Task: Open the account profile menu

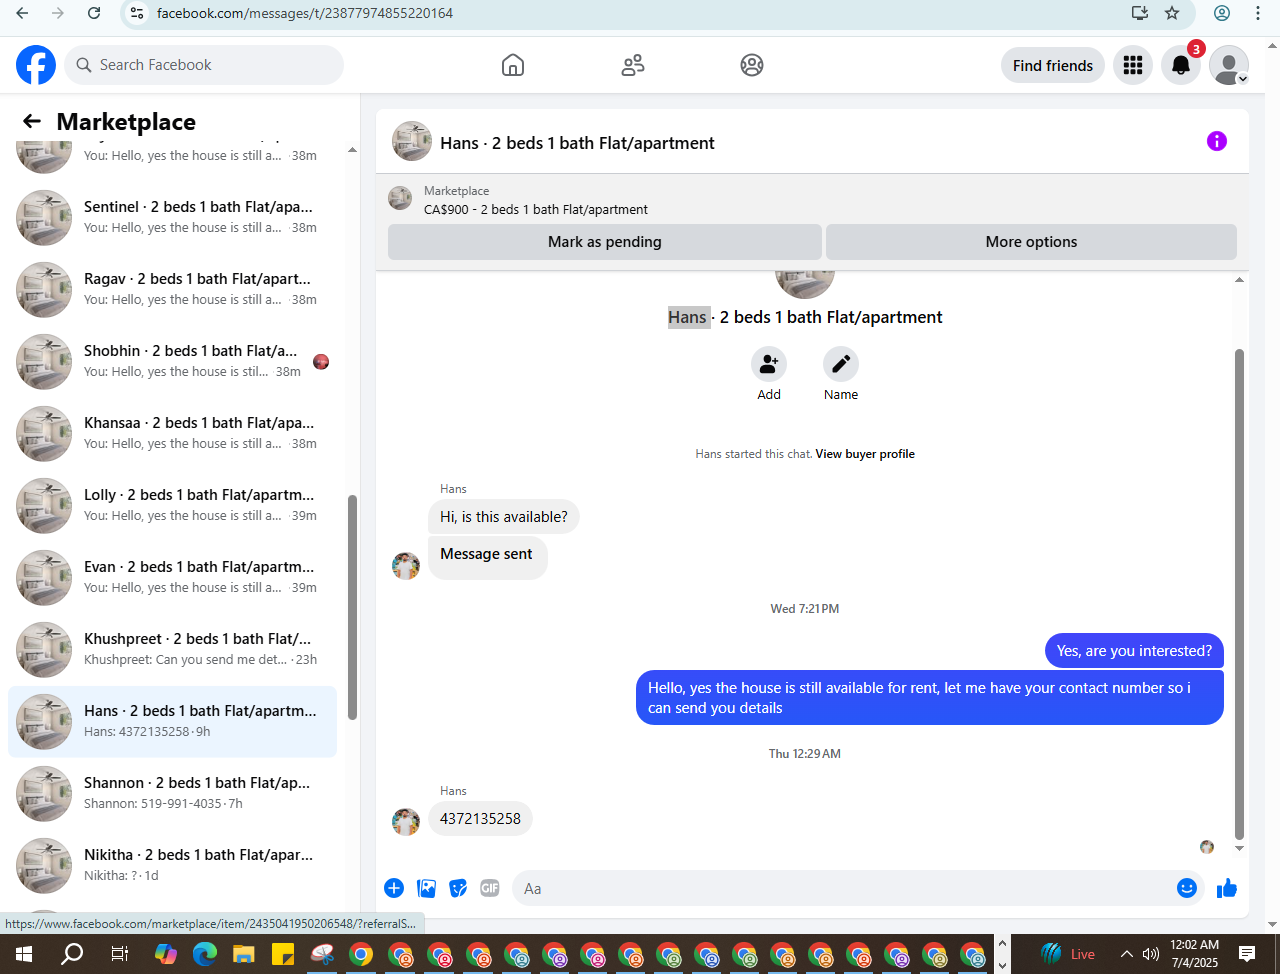Action: click(x=1229, y=65)
